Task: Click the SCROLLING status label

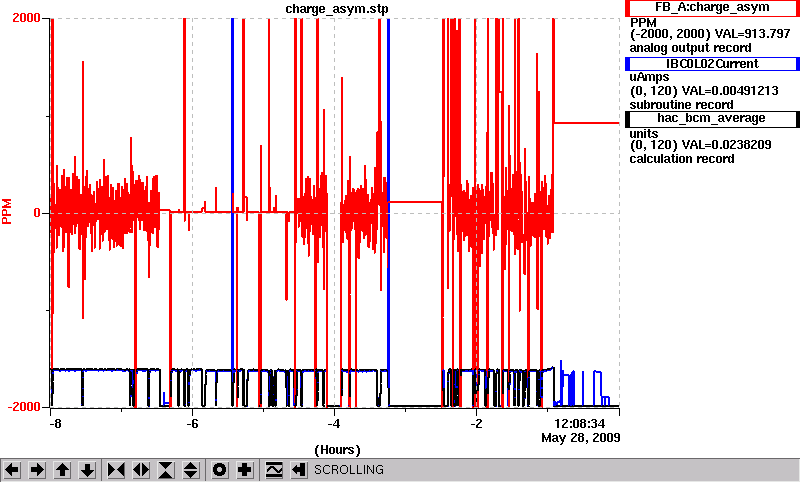Action: 348,469
